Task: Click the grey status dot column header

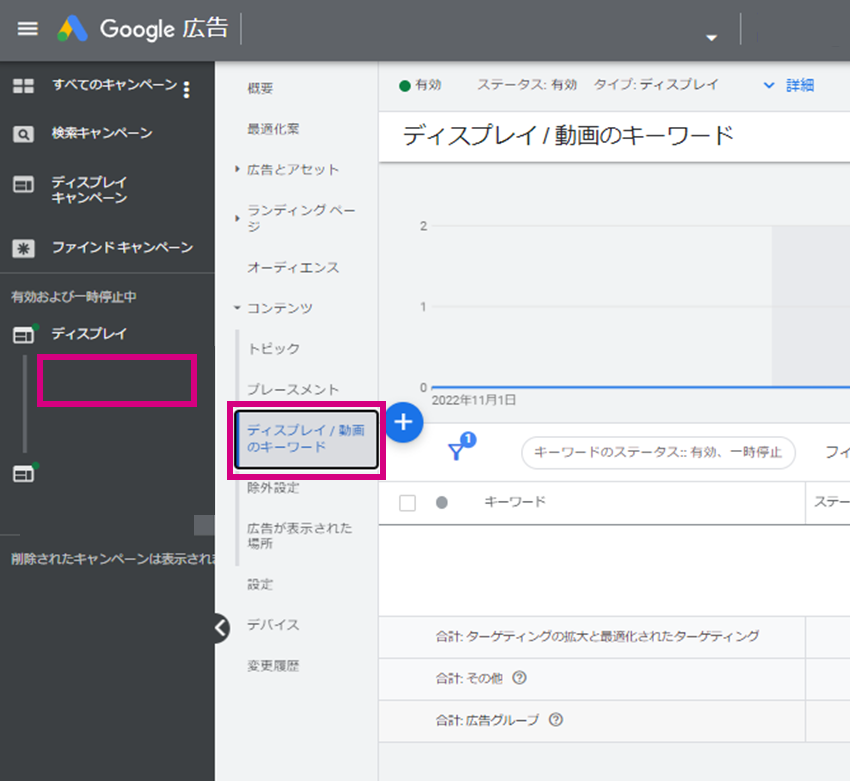Action: (x=442, y=503)
